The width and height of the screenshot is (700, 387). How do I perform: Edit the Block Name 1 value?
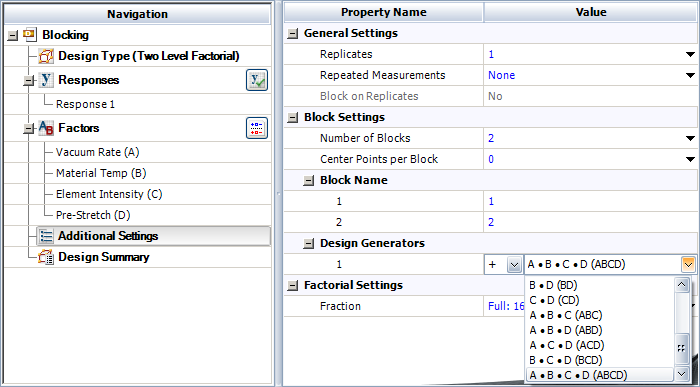click(590, 201)
